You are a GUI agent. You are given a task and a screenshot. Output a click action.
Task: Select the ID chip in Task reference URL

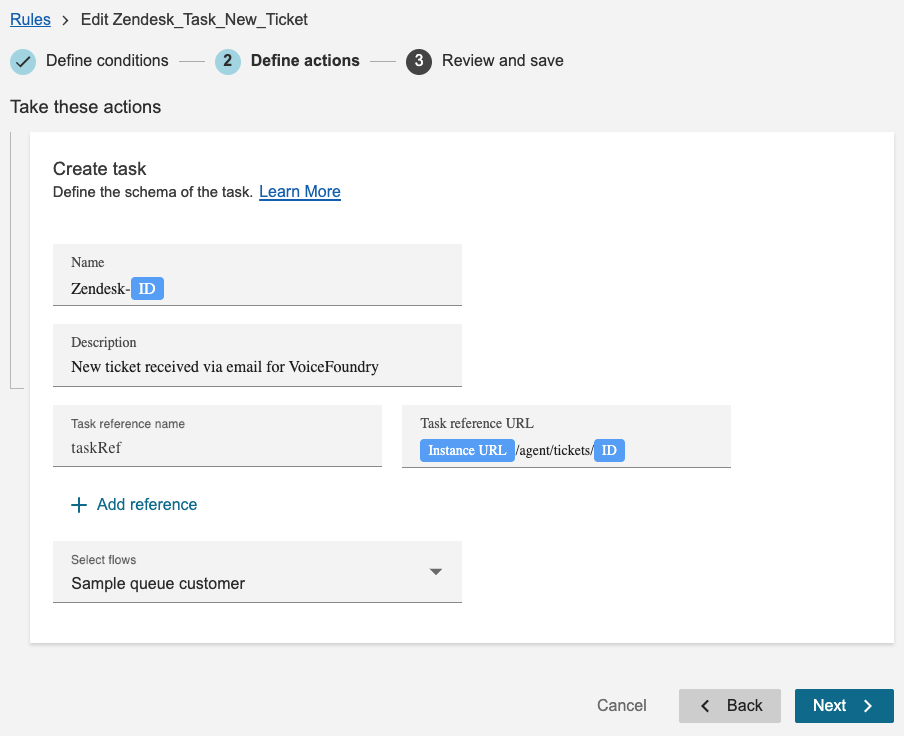pos(609,451)
